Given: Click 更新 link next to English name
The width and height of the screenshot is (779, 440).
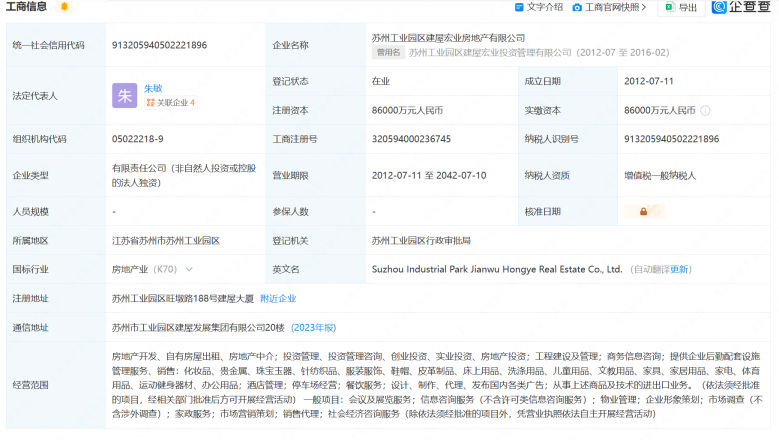Looking at the screenshot, I should click(679, 269).
